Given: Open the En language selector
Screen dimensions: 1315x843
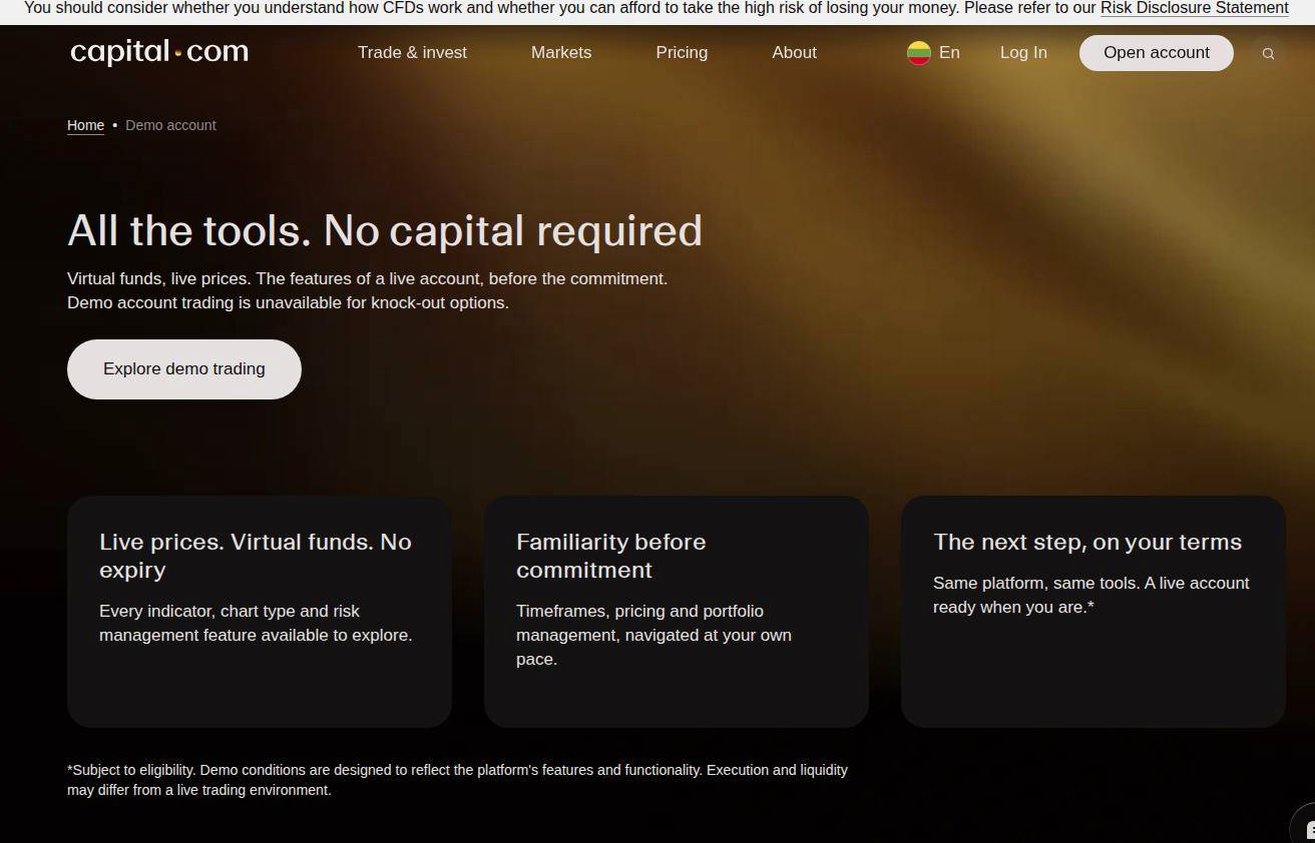Looking at the screenshot, I should [x=949, y=53].
